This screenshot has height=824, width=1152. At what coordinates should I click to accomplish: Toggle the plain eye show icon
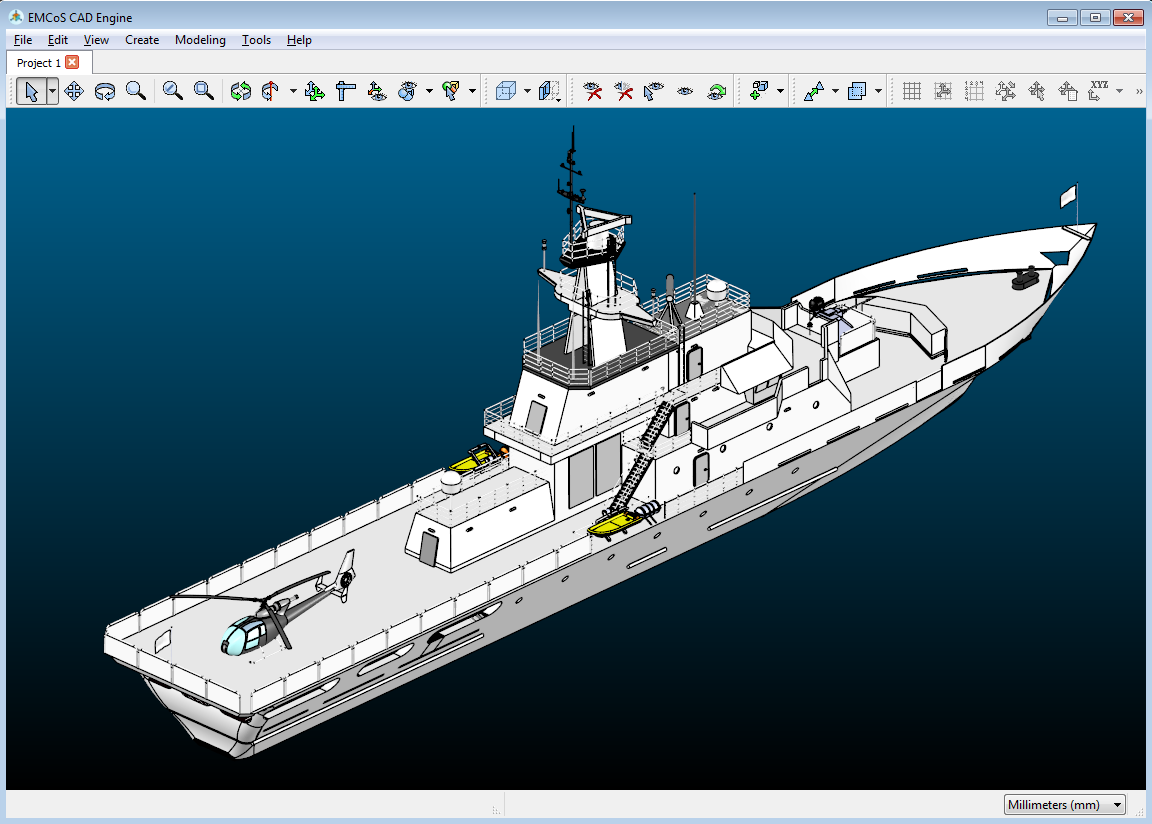pyautogui.click(x=685, y=92)
